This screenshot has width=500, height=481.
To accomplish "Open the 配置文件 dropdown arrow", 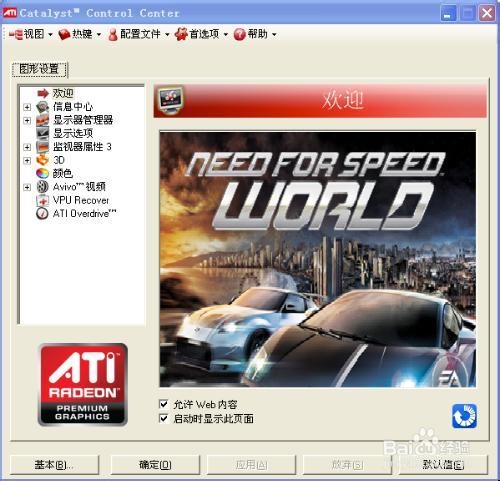I will (x=167, y=34).
